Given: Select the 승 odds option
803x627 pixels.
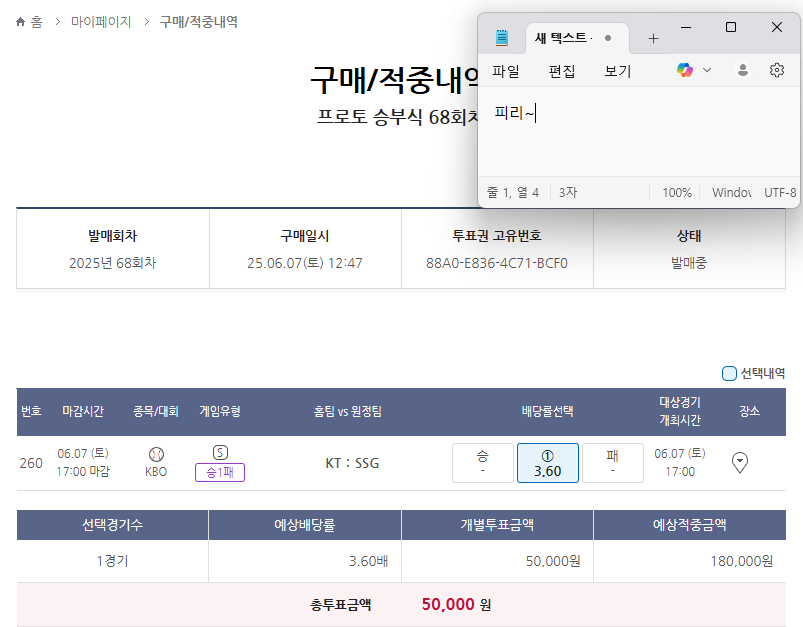Looking at the screenshot, I should (x=483, y=462).
